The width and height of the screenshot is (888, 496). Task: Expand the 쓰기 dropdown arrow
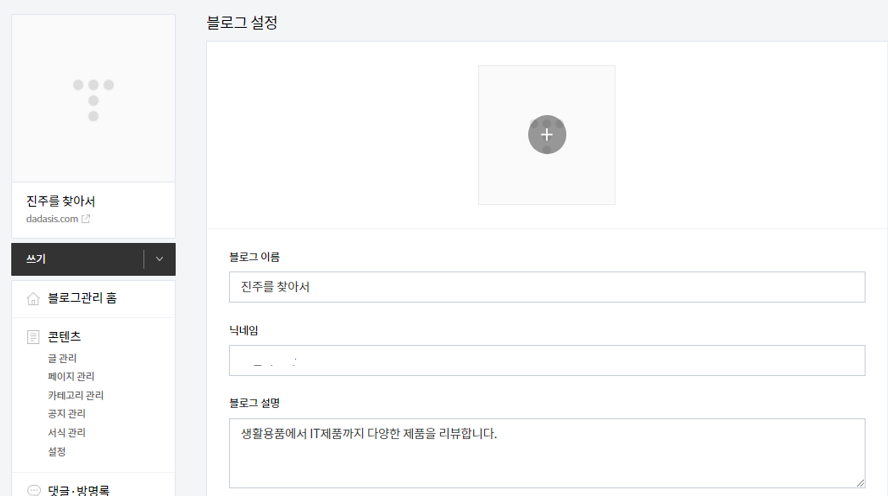[x=160, y=259]
